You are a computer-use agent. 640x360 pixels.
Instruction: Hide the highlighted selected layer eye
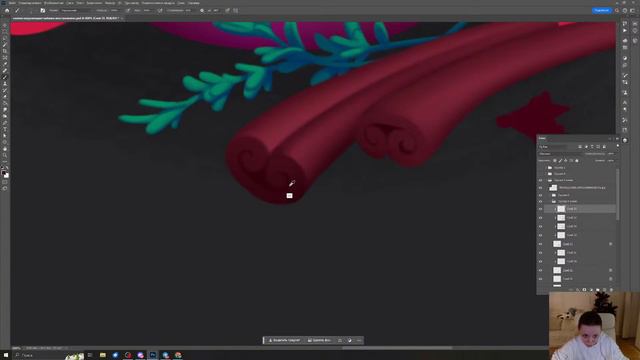pyautogui.click(x=540, y=209)
